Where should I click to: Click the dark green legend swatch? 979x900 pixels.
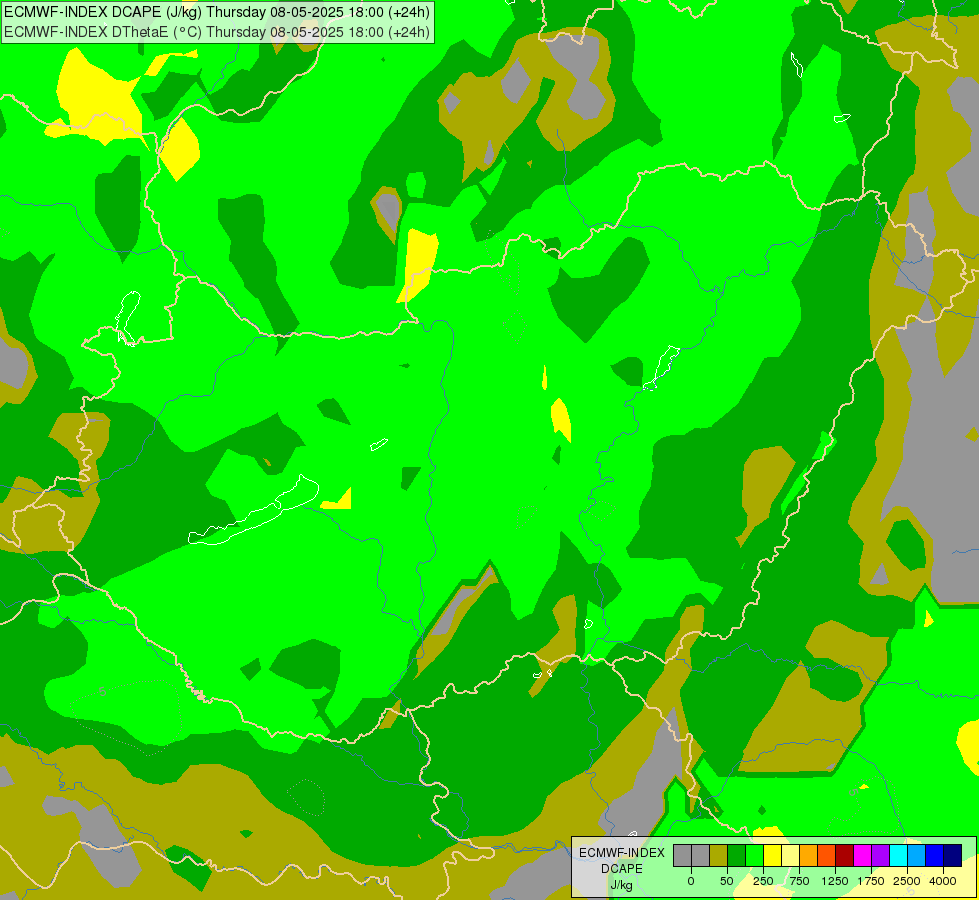coord(736,856)
